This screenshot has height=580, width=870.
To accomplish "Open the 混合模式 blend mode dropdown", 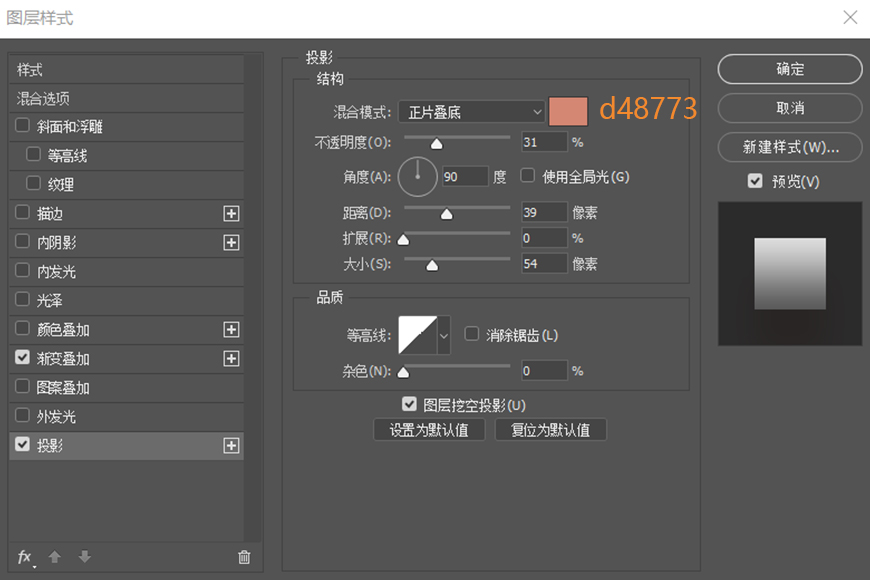I will pyautogui.click(x=470, y=111).
